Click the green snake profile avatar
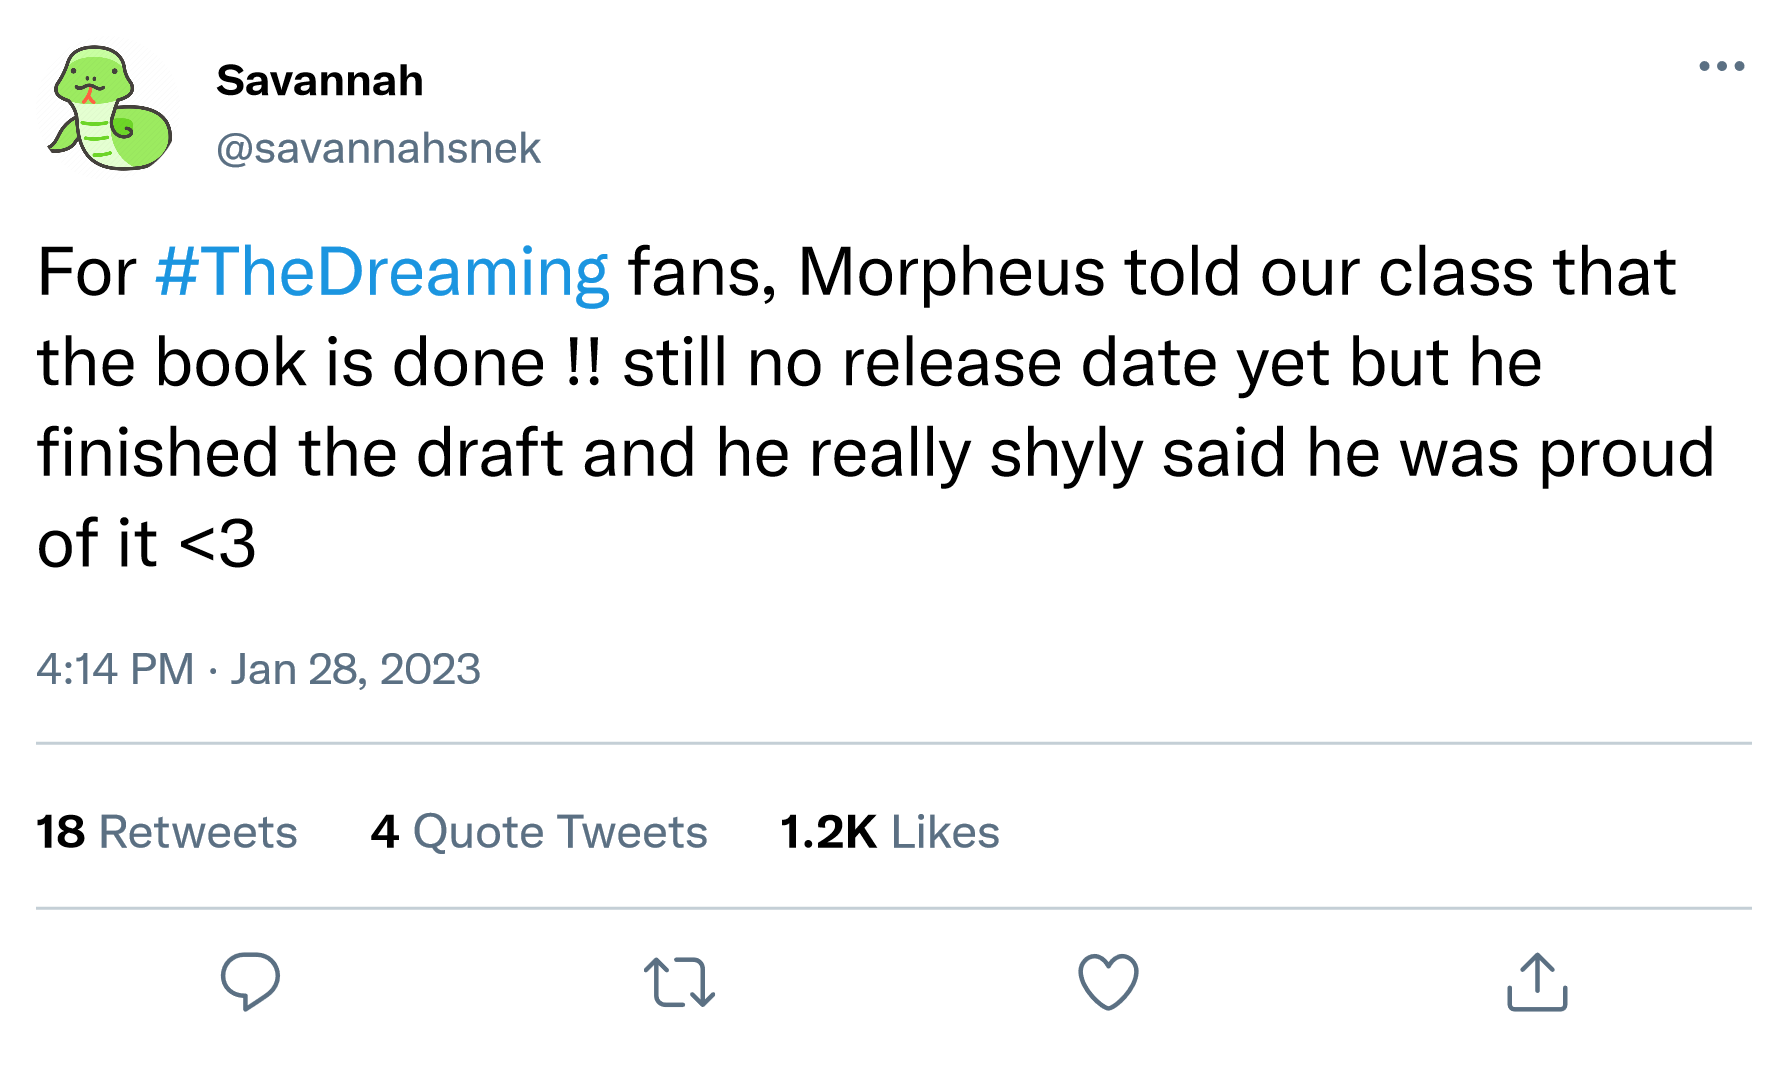This screenshot has width=1788, height=1092. pos(110,108)
